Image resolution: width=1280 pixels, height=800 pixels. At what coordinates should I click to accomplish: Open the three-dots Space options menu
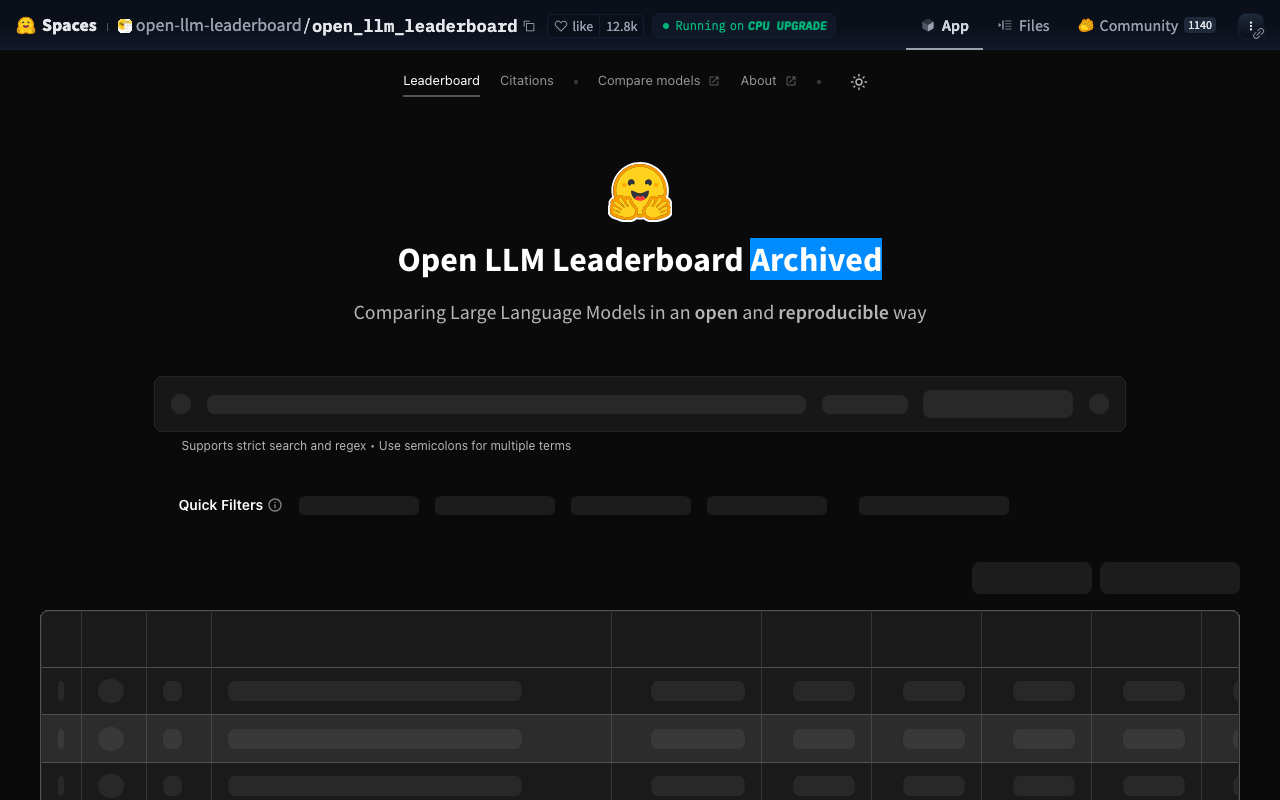[1250, 26]
